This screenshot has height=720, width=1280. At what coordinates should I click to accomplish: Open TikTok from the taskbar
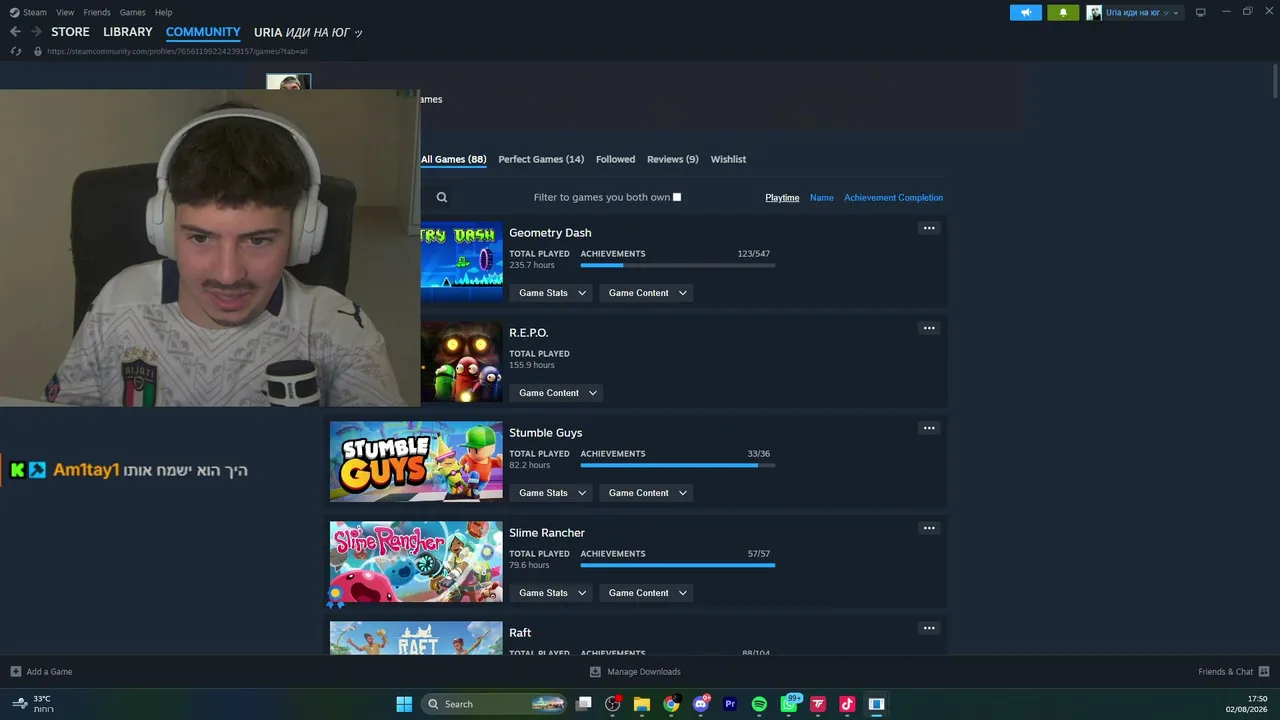click(x=847, y=704)
